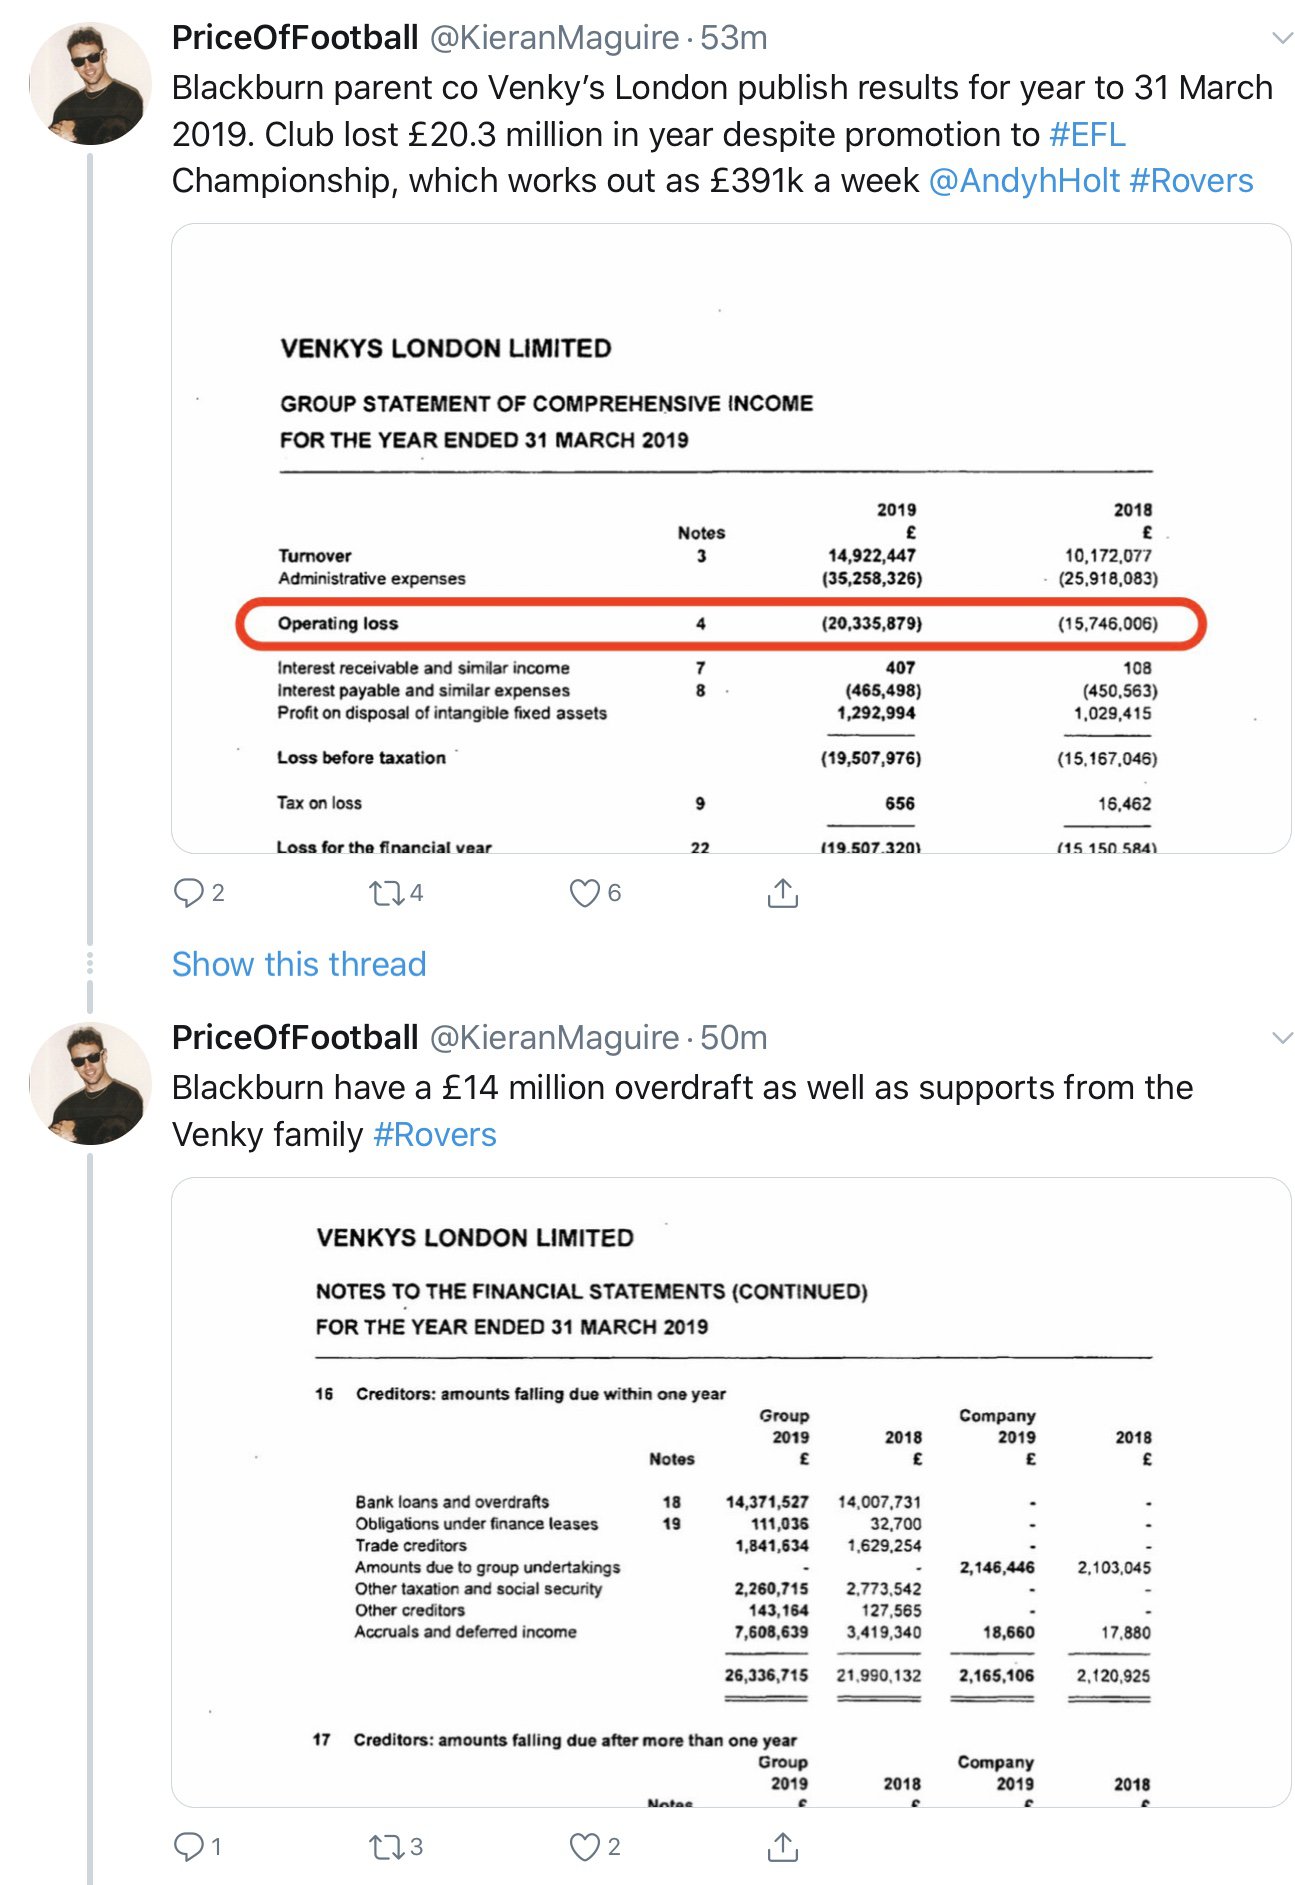1295x1885 pixels.
Task: Share the second tweet about overdraft
Action: pyautogui.click(x=782, y=1846)
